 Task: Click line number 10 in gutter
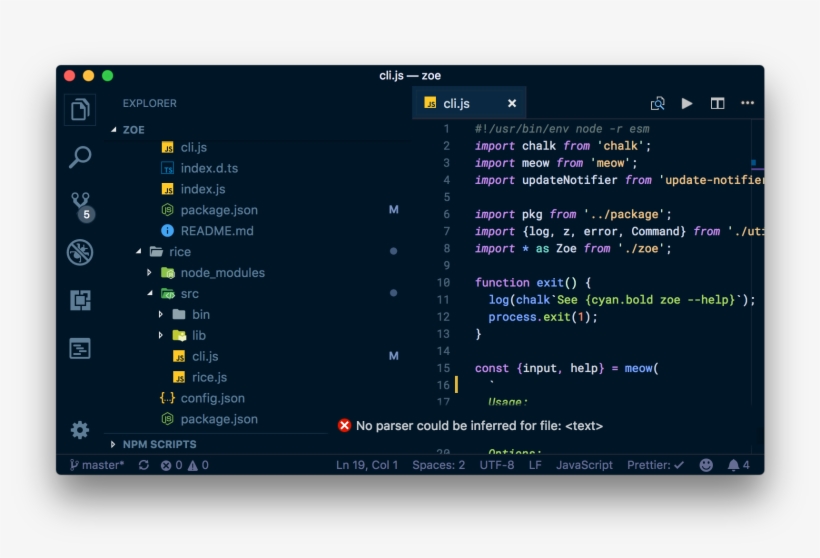click(x=443, y=283)
